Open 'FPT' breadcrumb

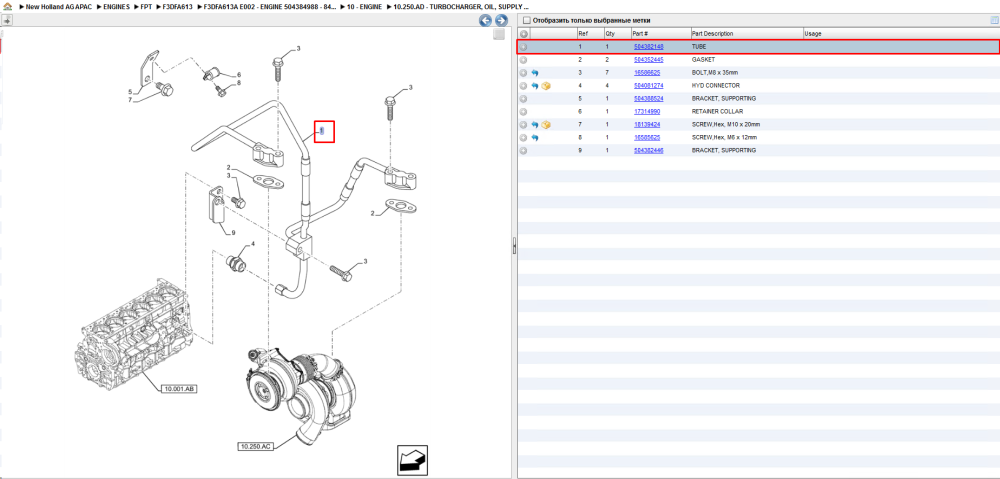(147, 6)
